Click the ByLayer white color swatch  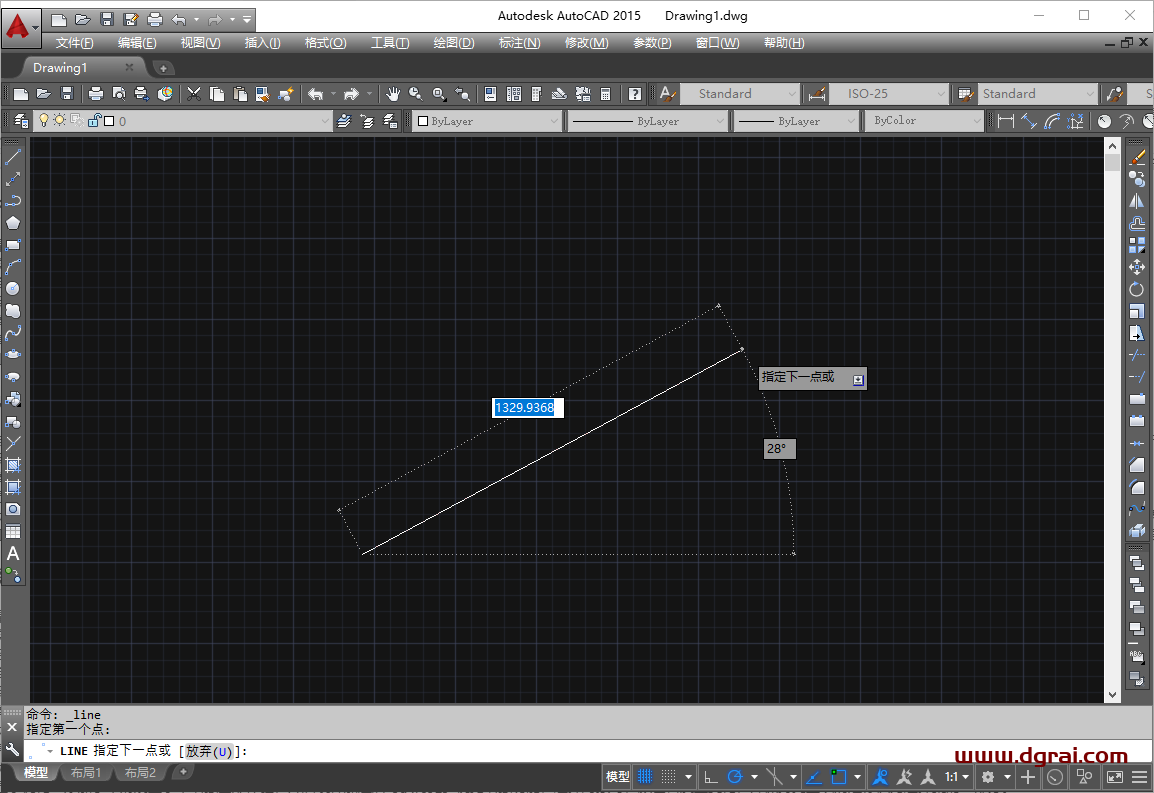422,121
